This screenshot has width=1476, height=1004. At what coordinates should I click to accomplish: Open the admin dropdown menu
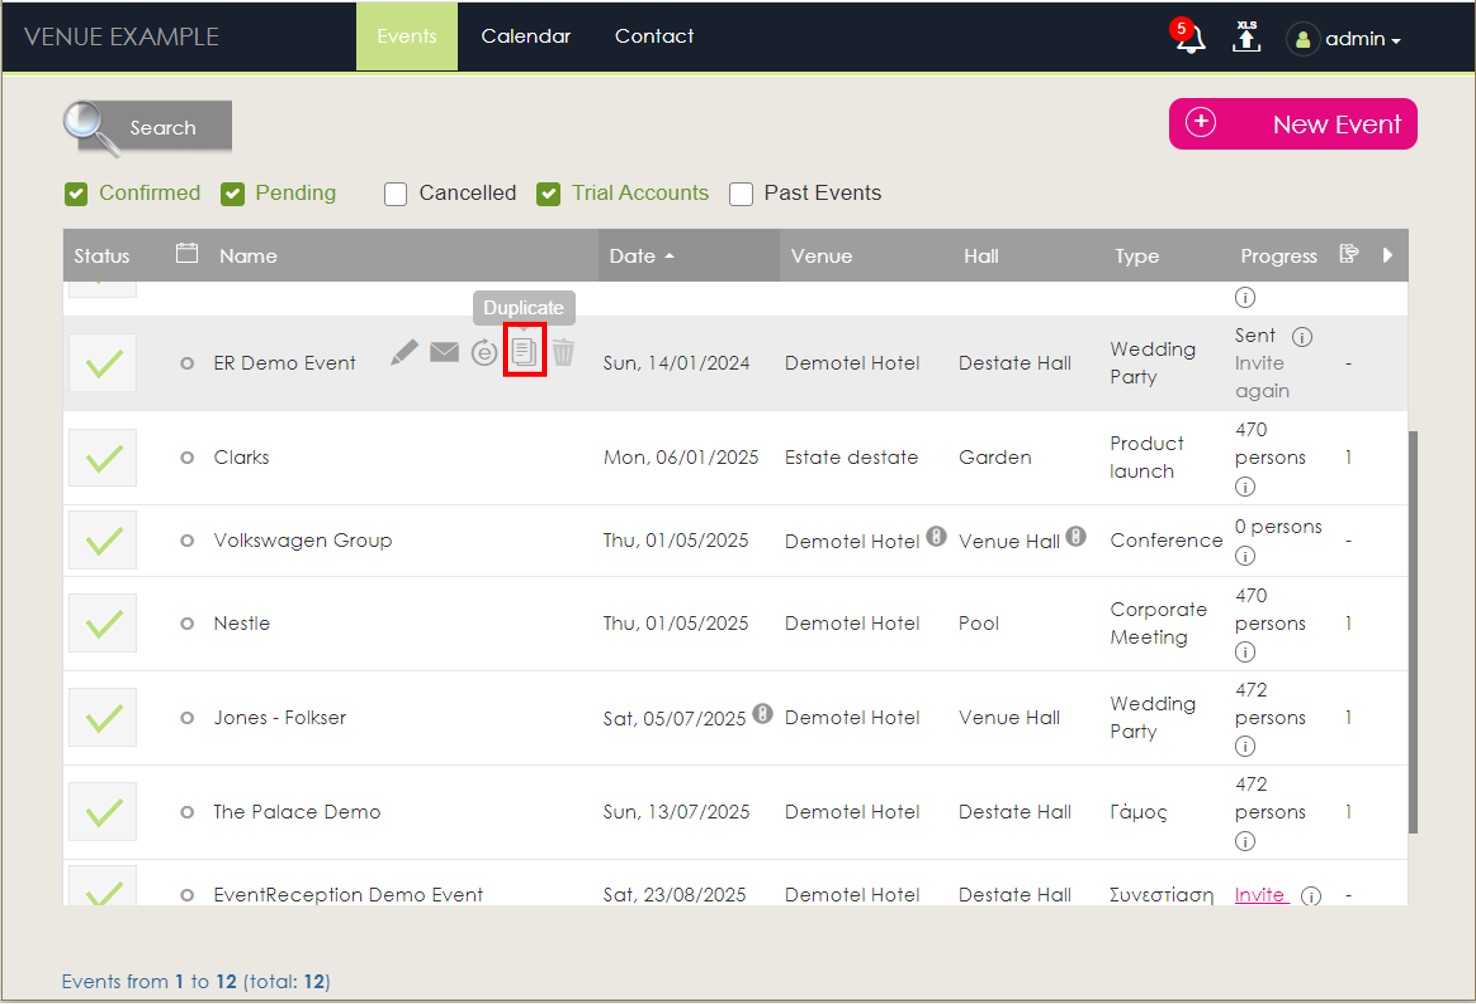tap(1363, 39)
